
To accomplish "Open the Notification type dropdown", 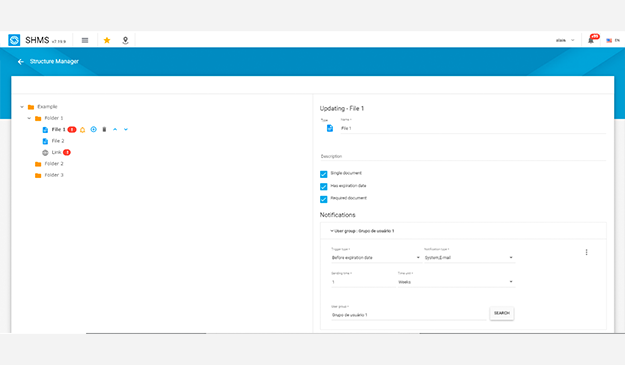I will (x=469, y=258).
